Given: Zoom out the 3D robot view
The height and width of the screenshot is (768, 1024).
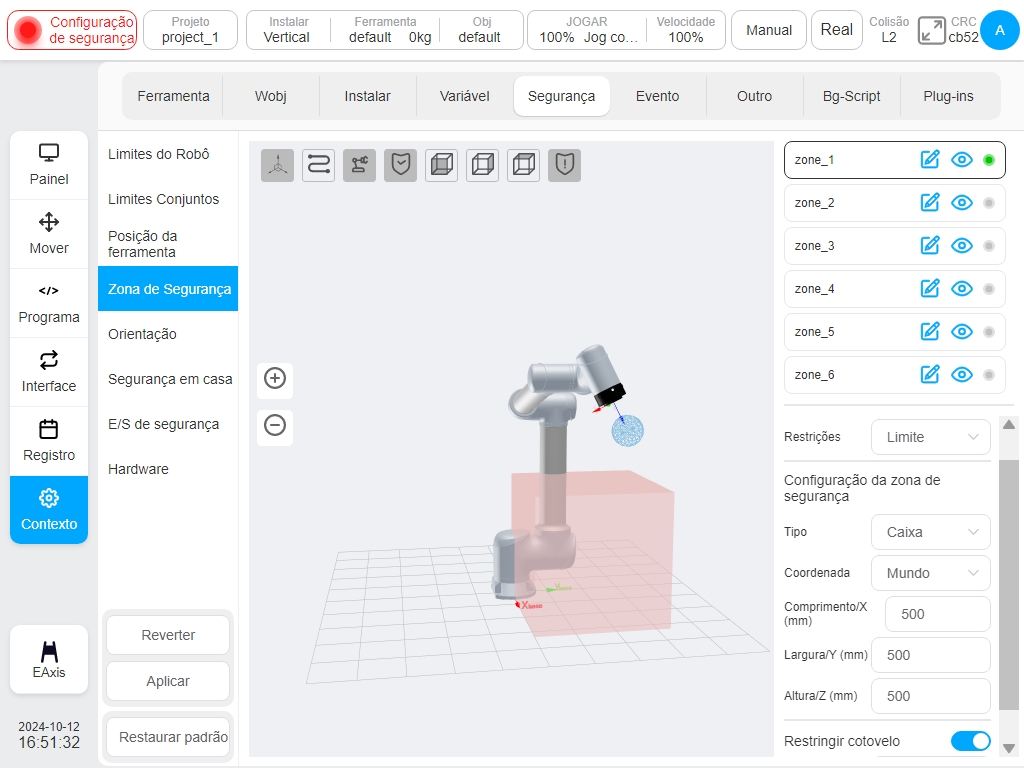Looking at the screenshot, I should (x=275, y=425).
